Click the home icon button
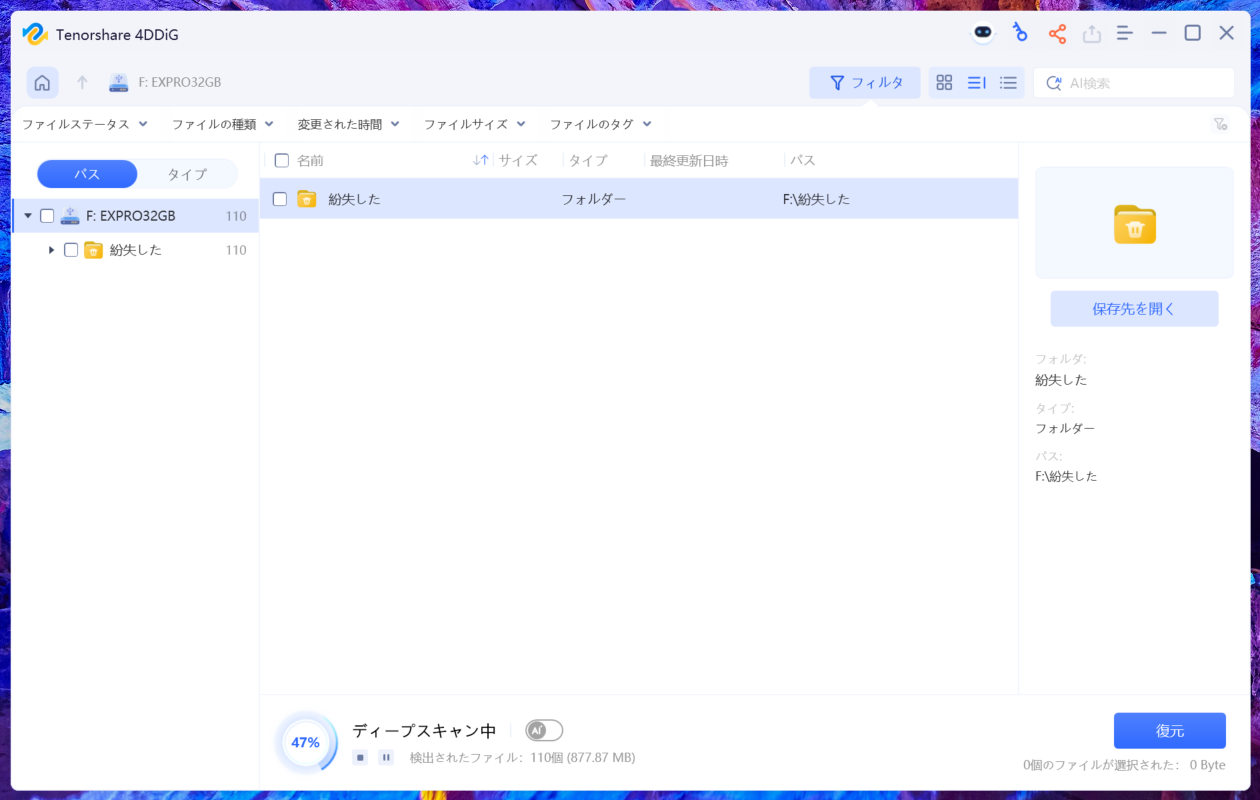1260x800 pixels. [42, 83]
